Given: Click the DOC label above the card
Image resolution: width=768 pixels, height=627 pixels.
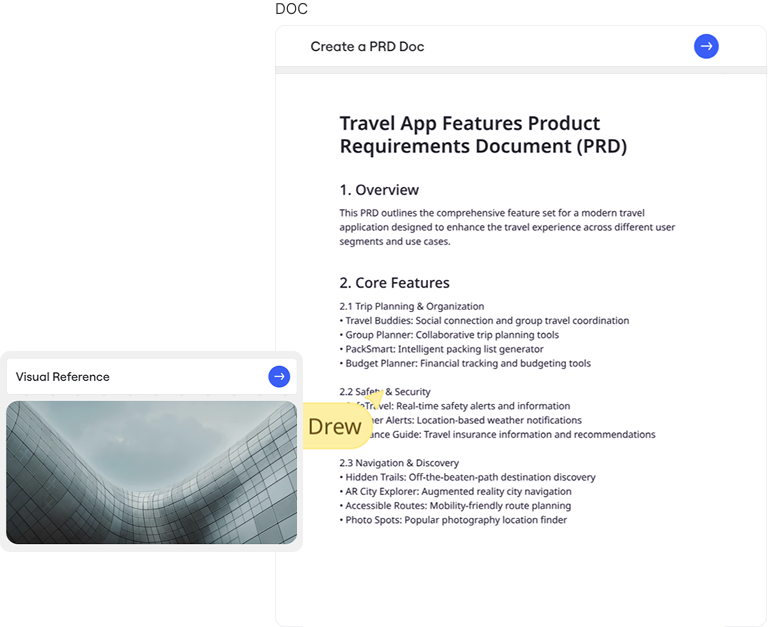Looking at the screenshot, I should tap(292, 9).
